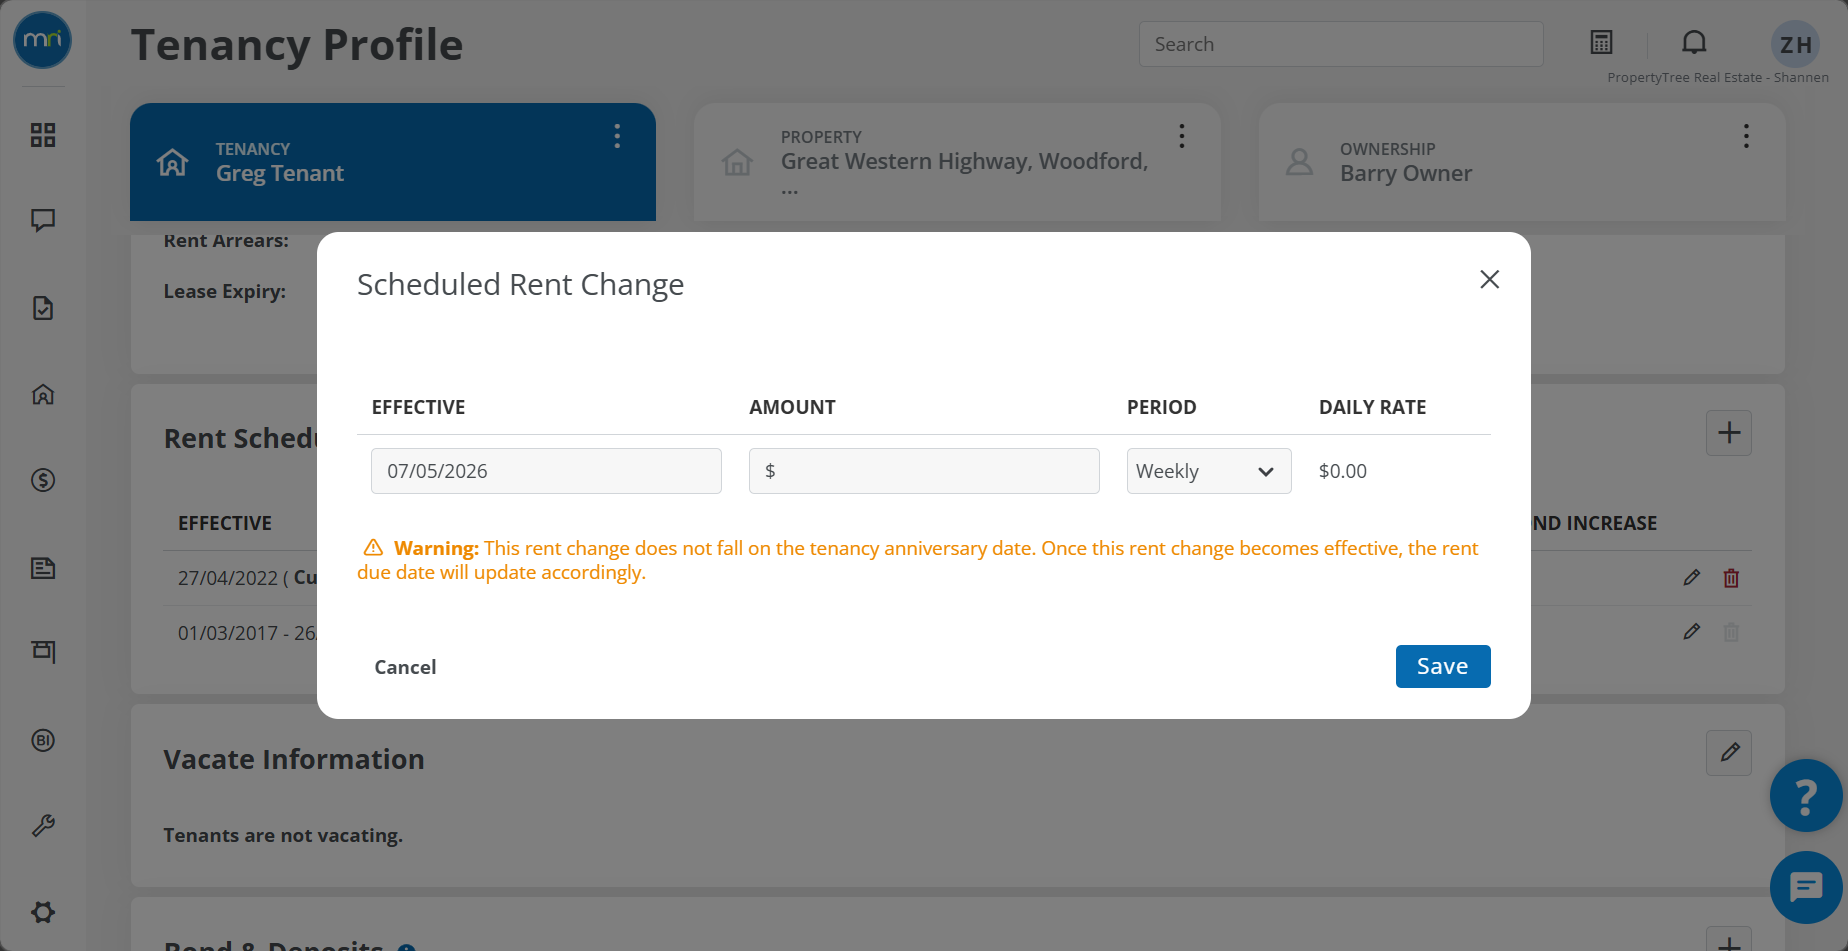Click the Tenants are not vacating text
This screenshot has height=951, width=1848.
pyautogui.click(x=283, y=835)
